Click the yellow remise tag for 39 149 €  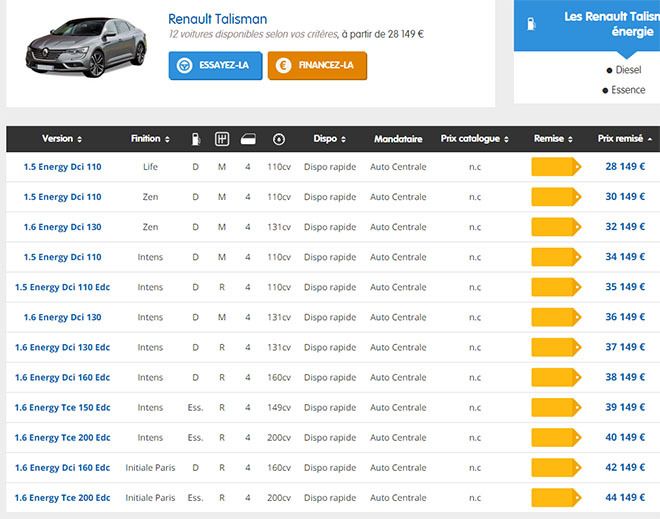coord(556,407)
